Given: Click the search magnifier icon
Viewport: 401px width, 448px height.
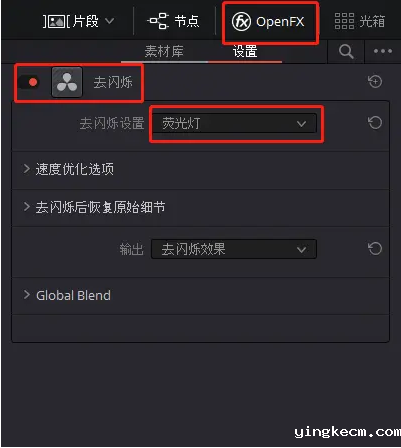Looking at the screenshot, I should pyautogui.click(x=346, y=52).
